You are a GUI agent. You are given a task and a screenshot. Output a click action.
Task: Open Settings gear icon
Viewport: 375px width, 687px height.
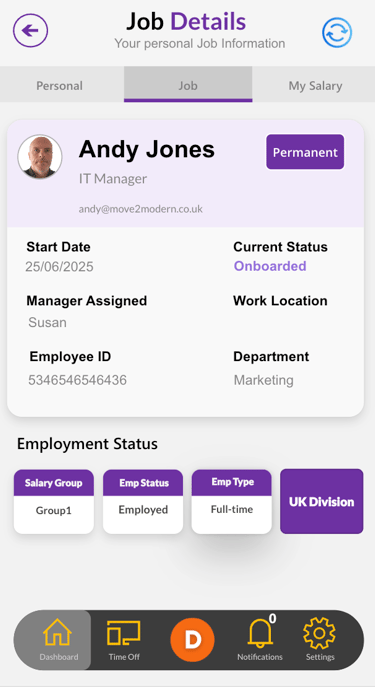tap(319, 633)
